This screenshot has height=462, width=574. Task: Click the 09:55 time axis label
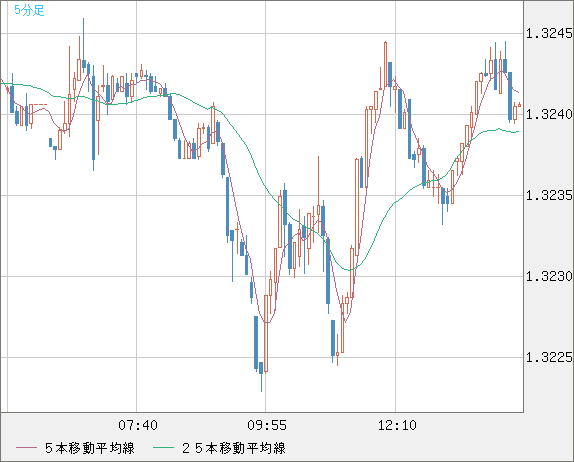tap(267, 425)
